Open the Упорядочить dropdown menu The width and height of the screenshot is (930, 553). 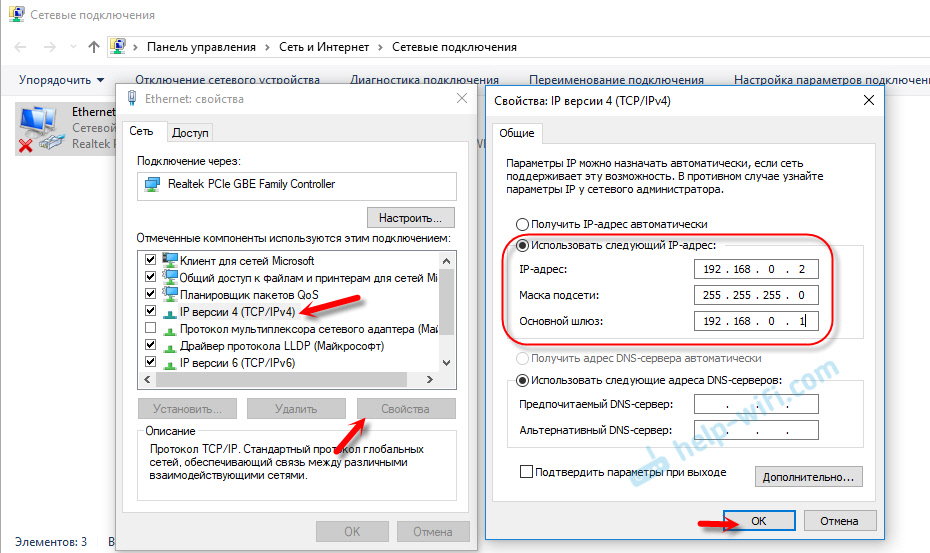click(x=62, y=80)
